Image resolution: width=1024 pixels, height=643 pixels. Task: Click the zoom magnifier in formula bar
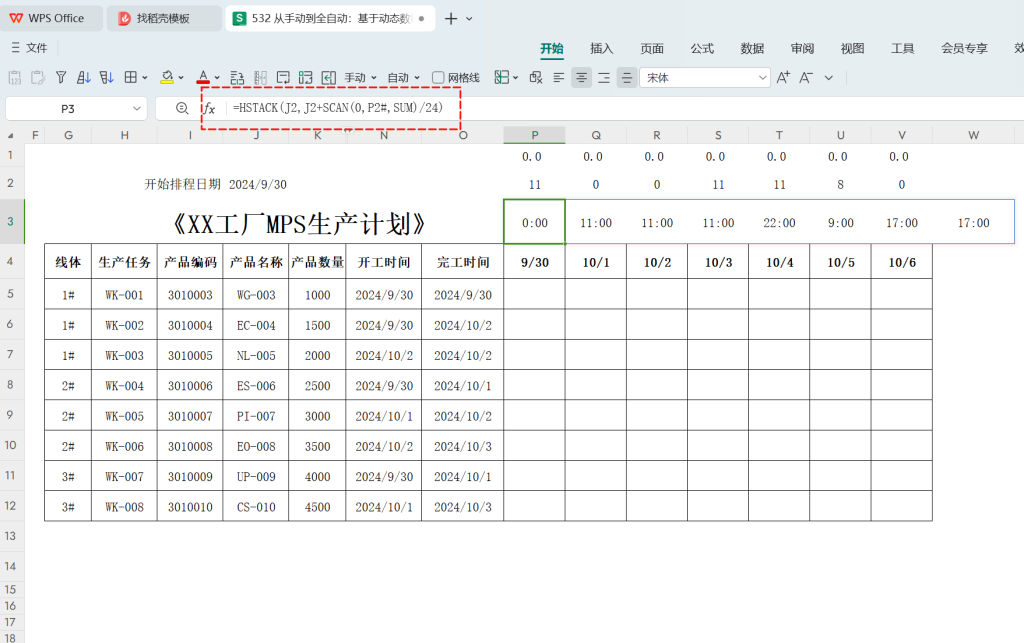(182, 108)
